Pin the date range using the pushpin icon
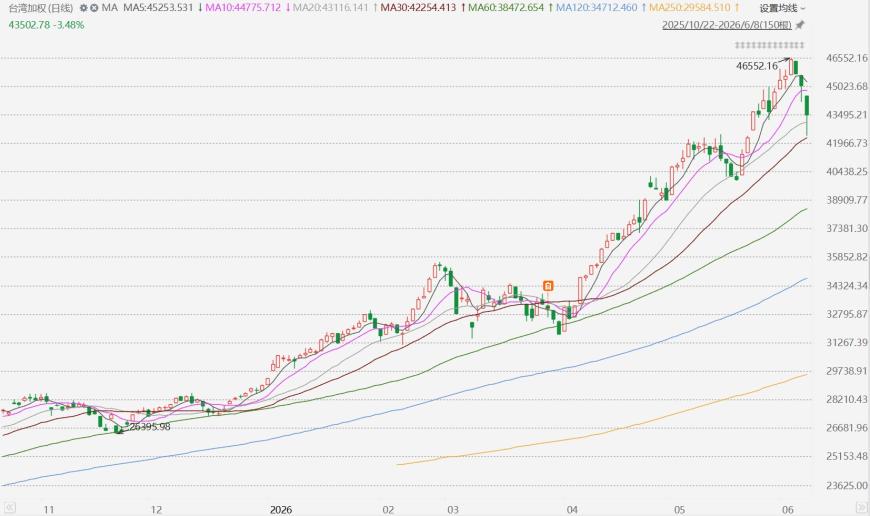The width and height of the screenshot is (870, 516). click(x=800, y=25)
